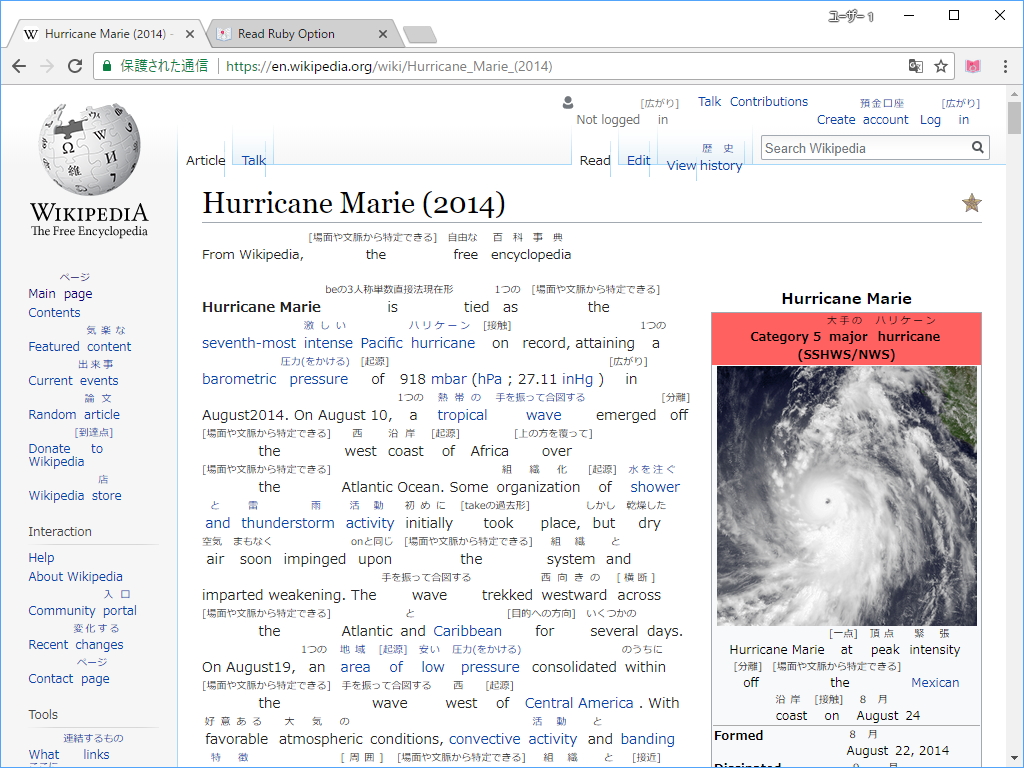1024x768 pixels.
Task: Open the Chrome three-dot menu
Action: [x=1005, y=66]
